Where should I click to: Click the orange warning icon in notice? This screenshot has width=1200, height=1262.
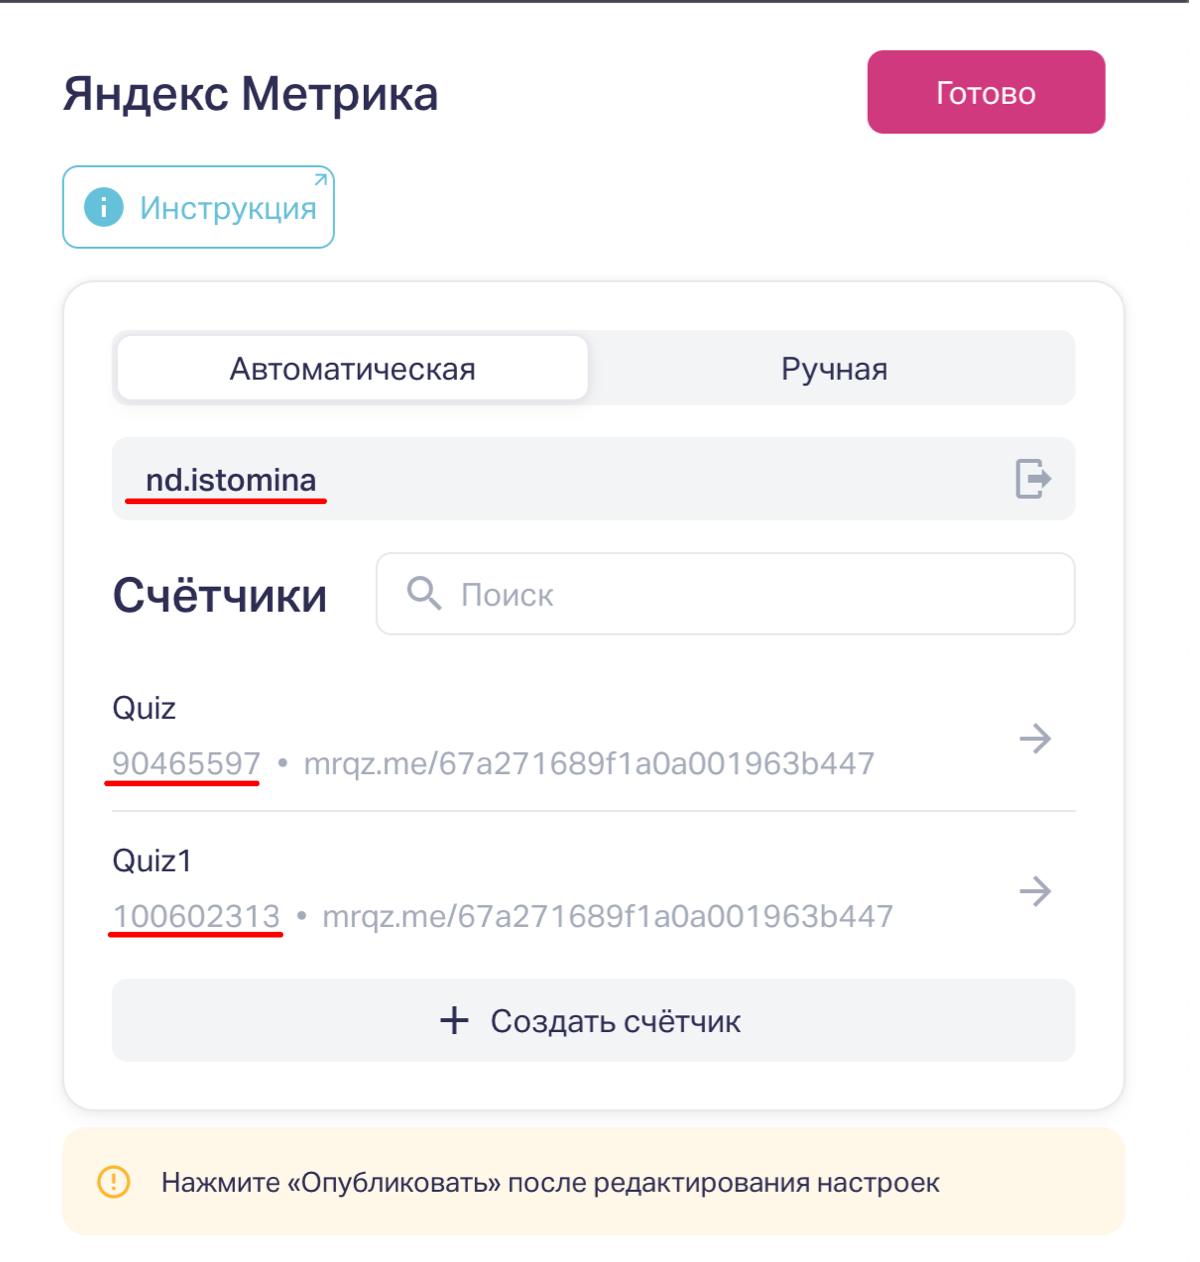[114, 1182]
